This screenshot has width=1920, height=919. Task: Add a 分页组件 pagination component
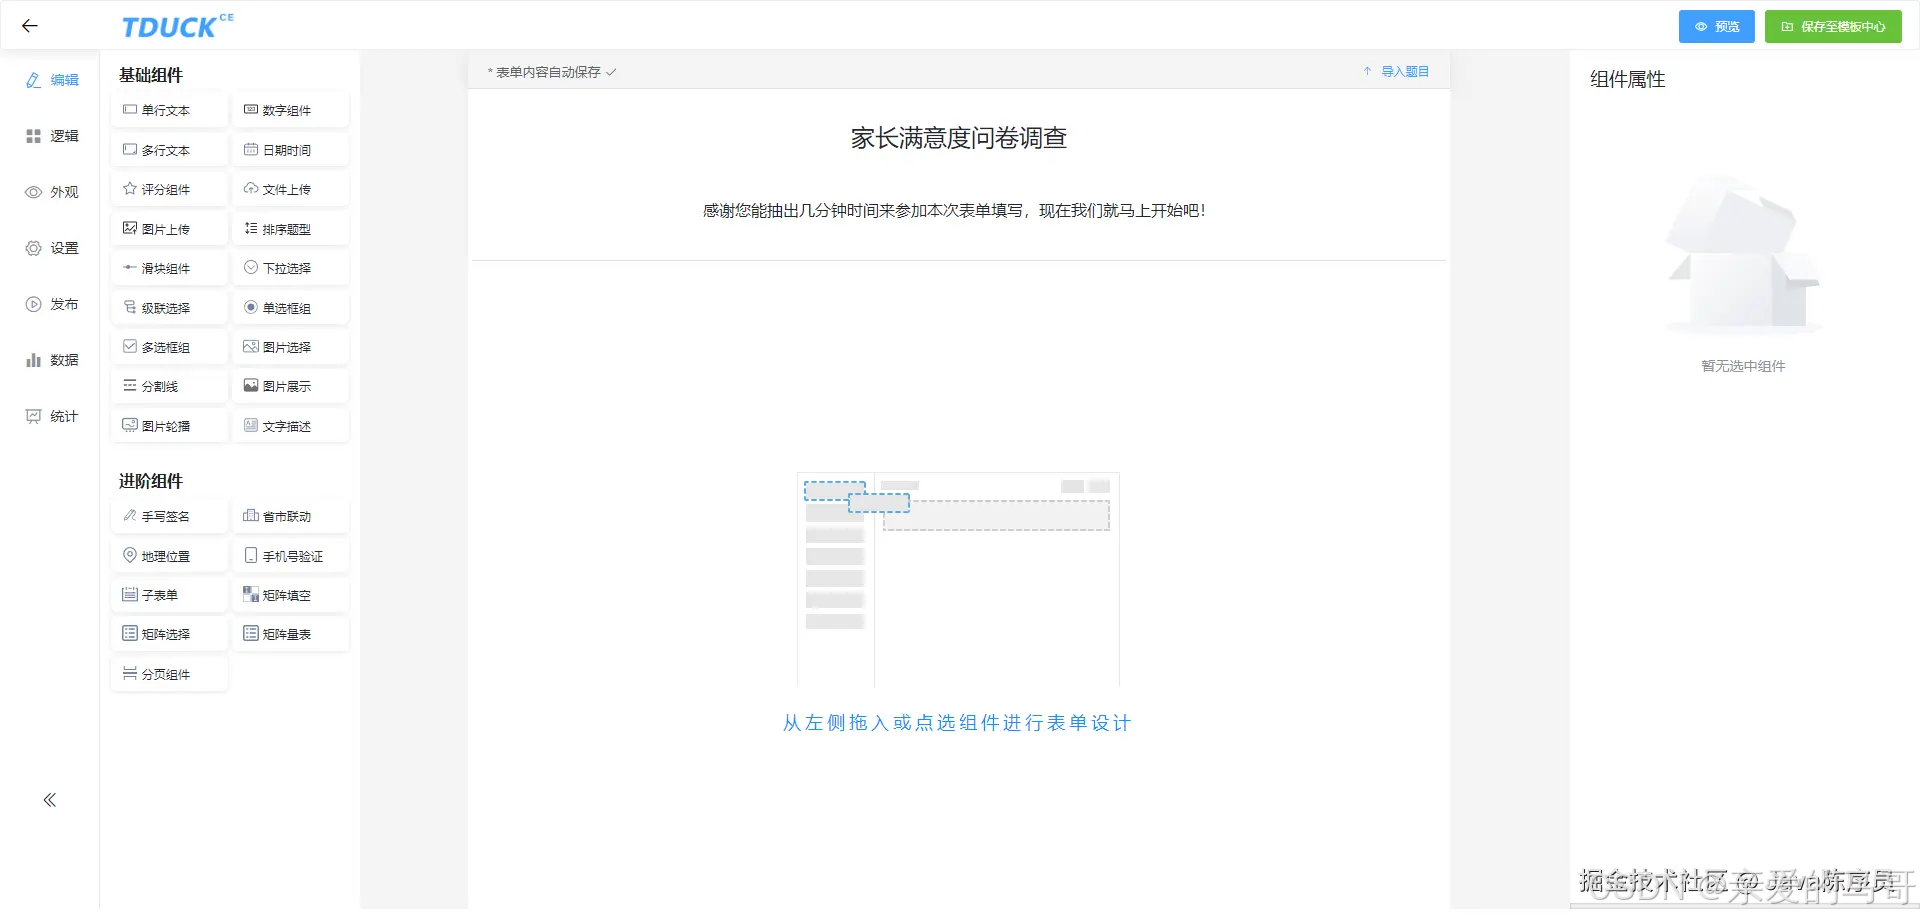click(170, 674)
